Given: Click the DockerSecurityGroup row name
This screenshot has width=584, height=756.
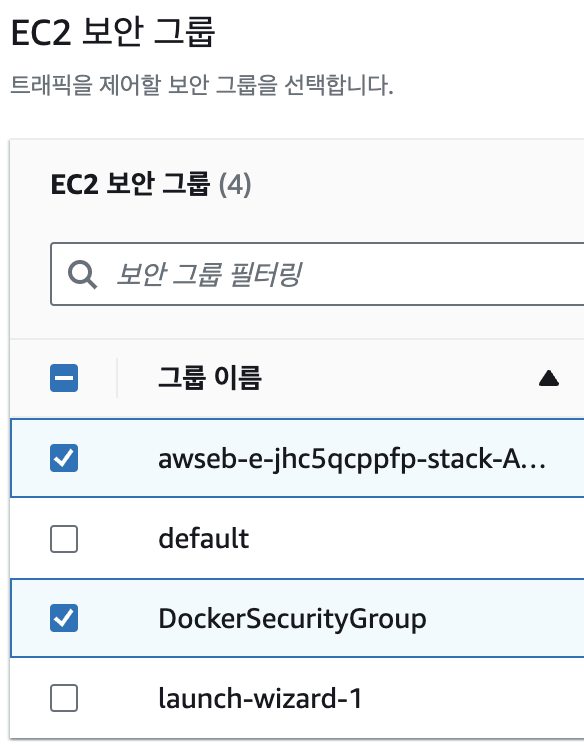Looking at the screenshot, I should pos(292,619).
